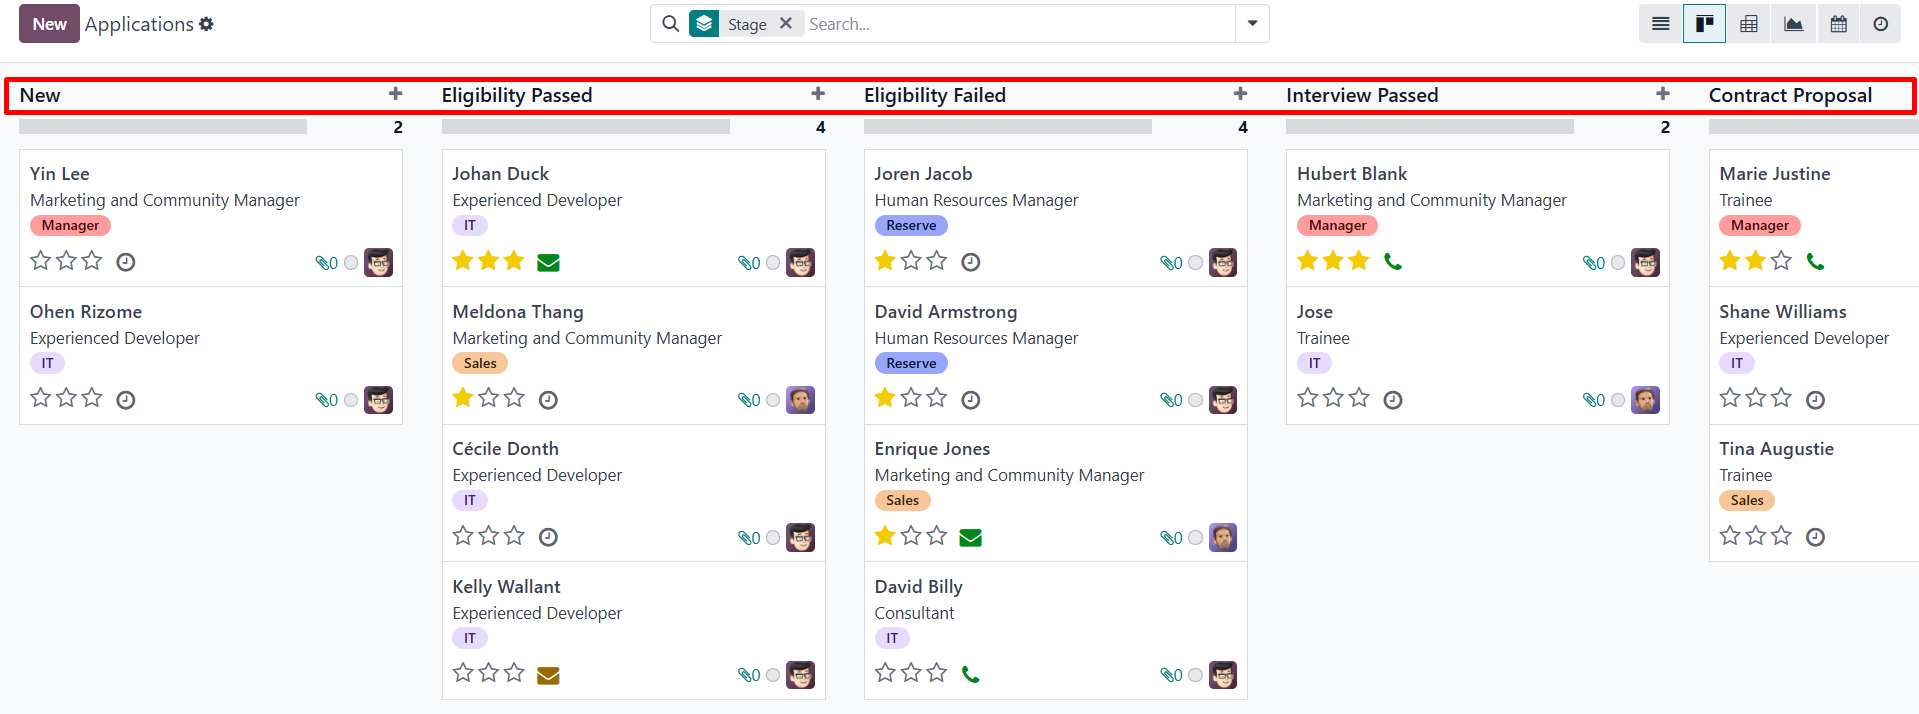Open David Billy's application card
1919x714 pixels.
point(1055,631)
